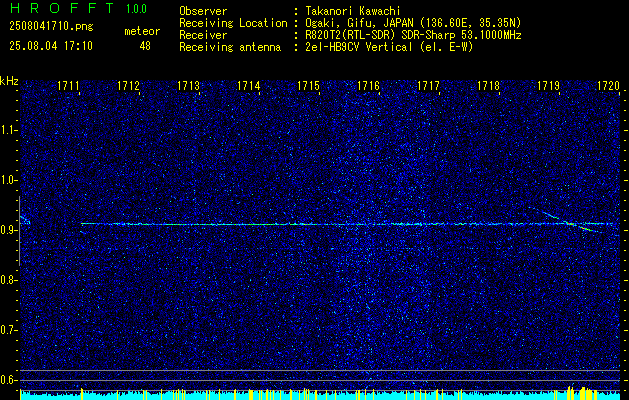
Task: Click the Observer name Takanori Kawachi
Action: tap(353, 11)
